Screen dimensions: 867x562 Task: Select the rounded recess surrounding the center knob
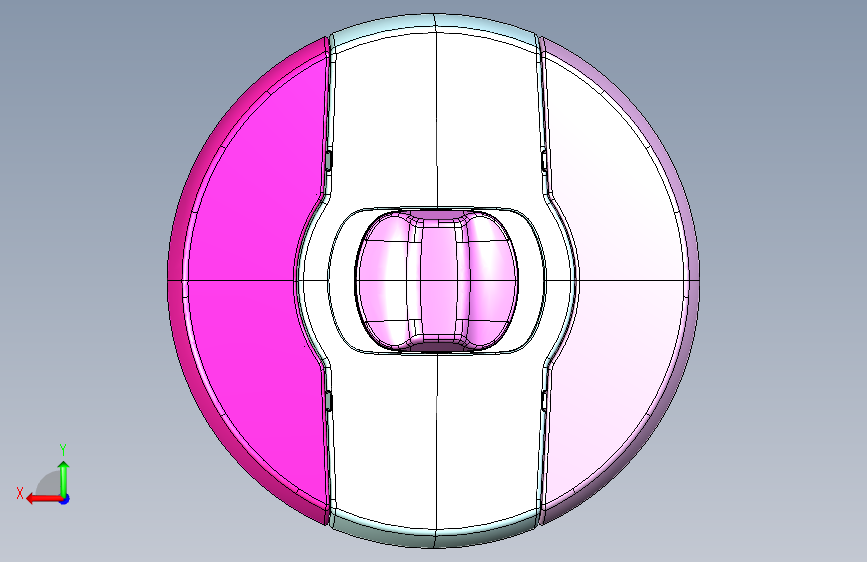[x=341, y=280]
